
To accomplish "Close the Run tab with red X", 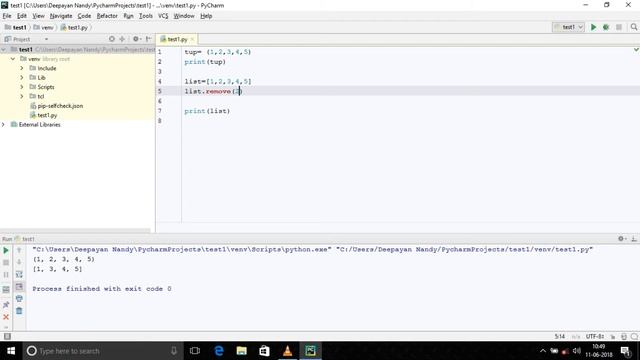I will pyautogui.click(x=6, y=317).
